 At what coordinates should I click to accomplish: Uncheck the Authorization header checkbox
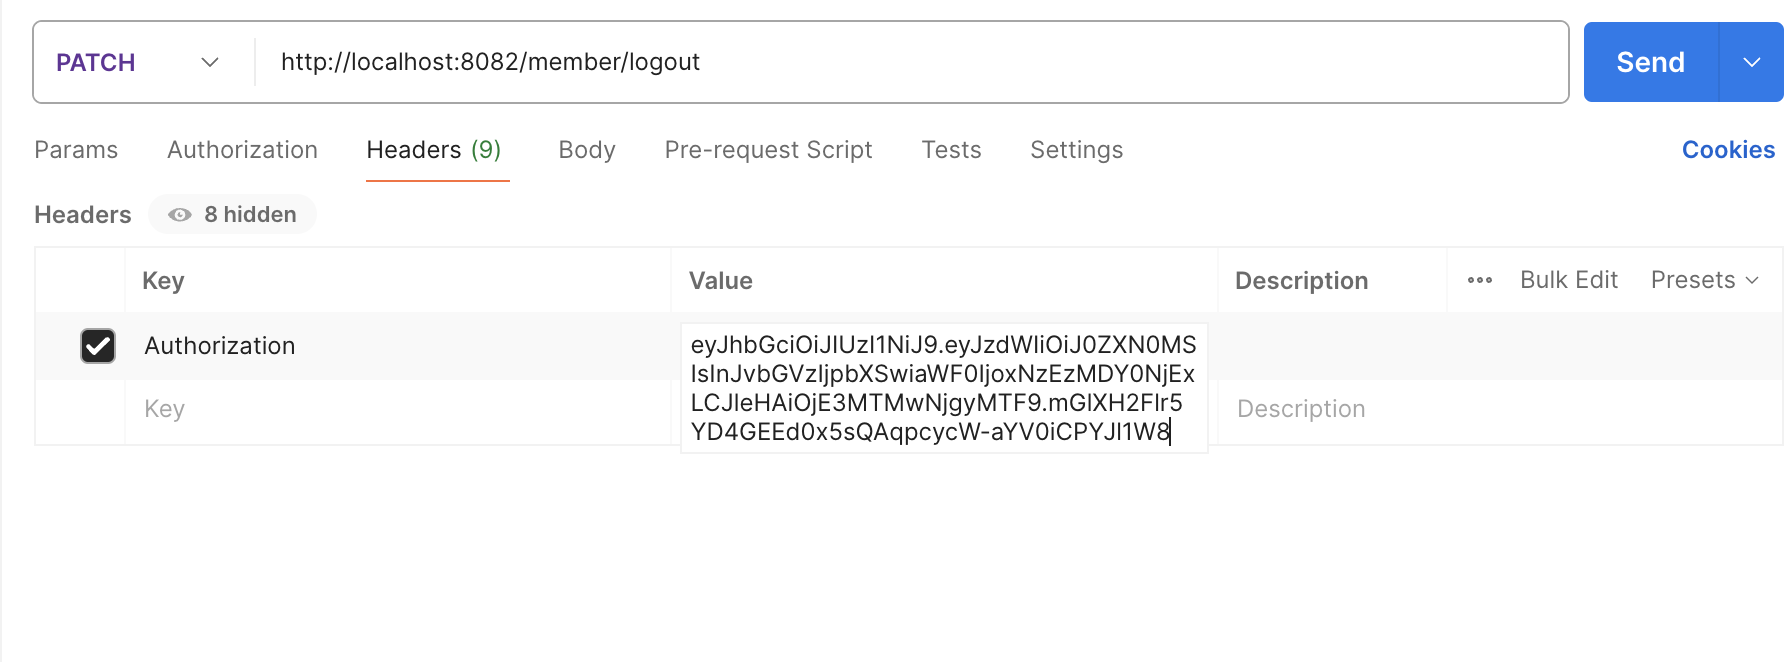pos(98,346)
